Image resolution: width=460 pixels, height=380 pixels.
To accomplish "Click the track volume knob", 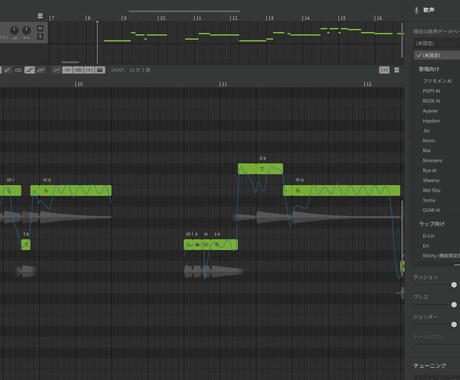I will 14,30.
